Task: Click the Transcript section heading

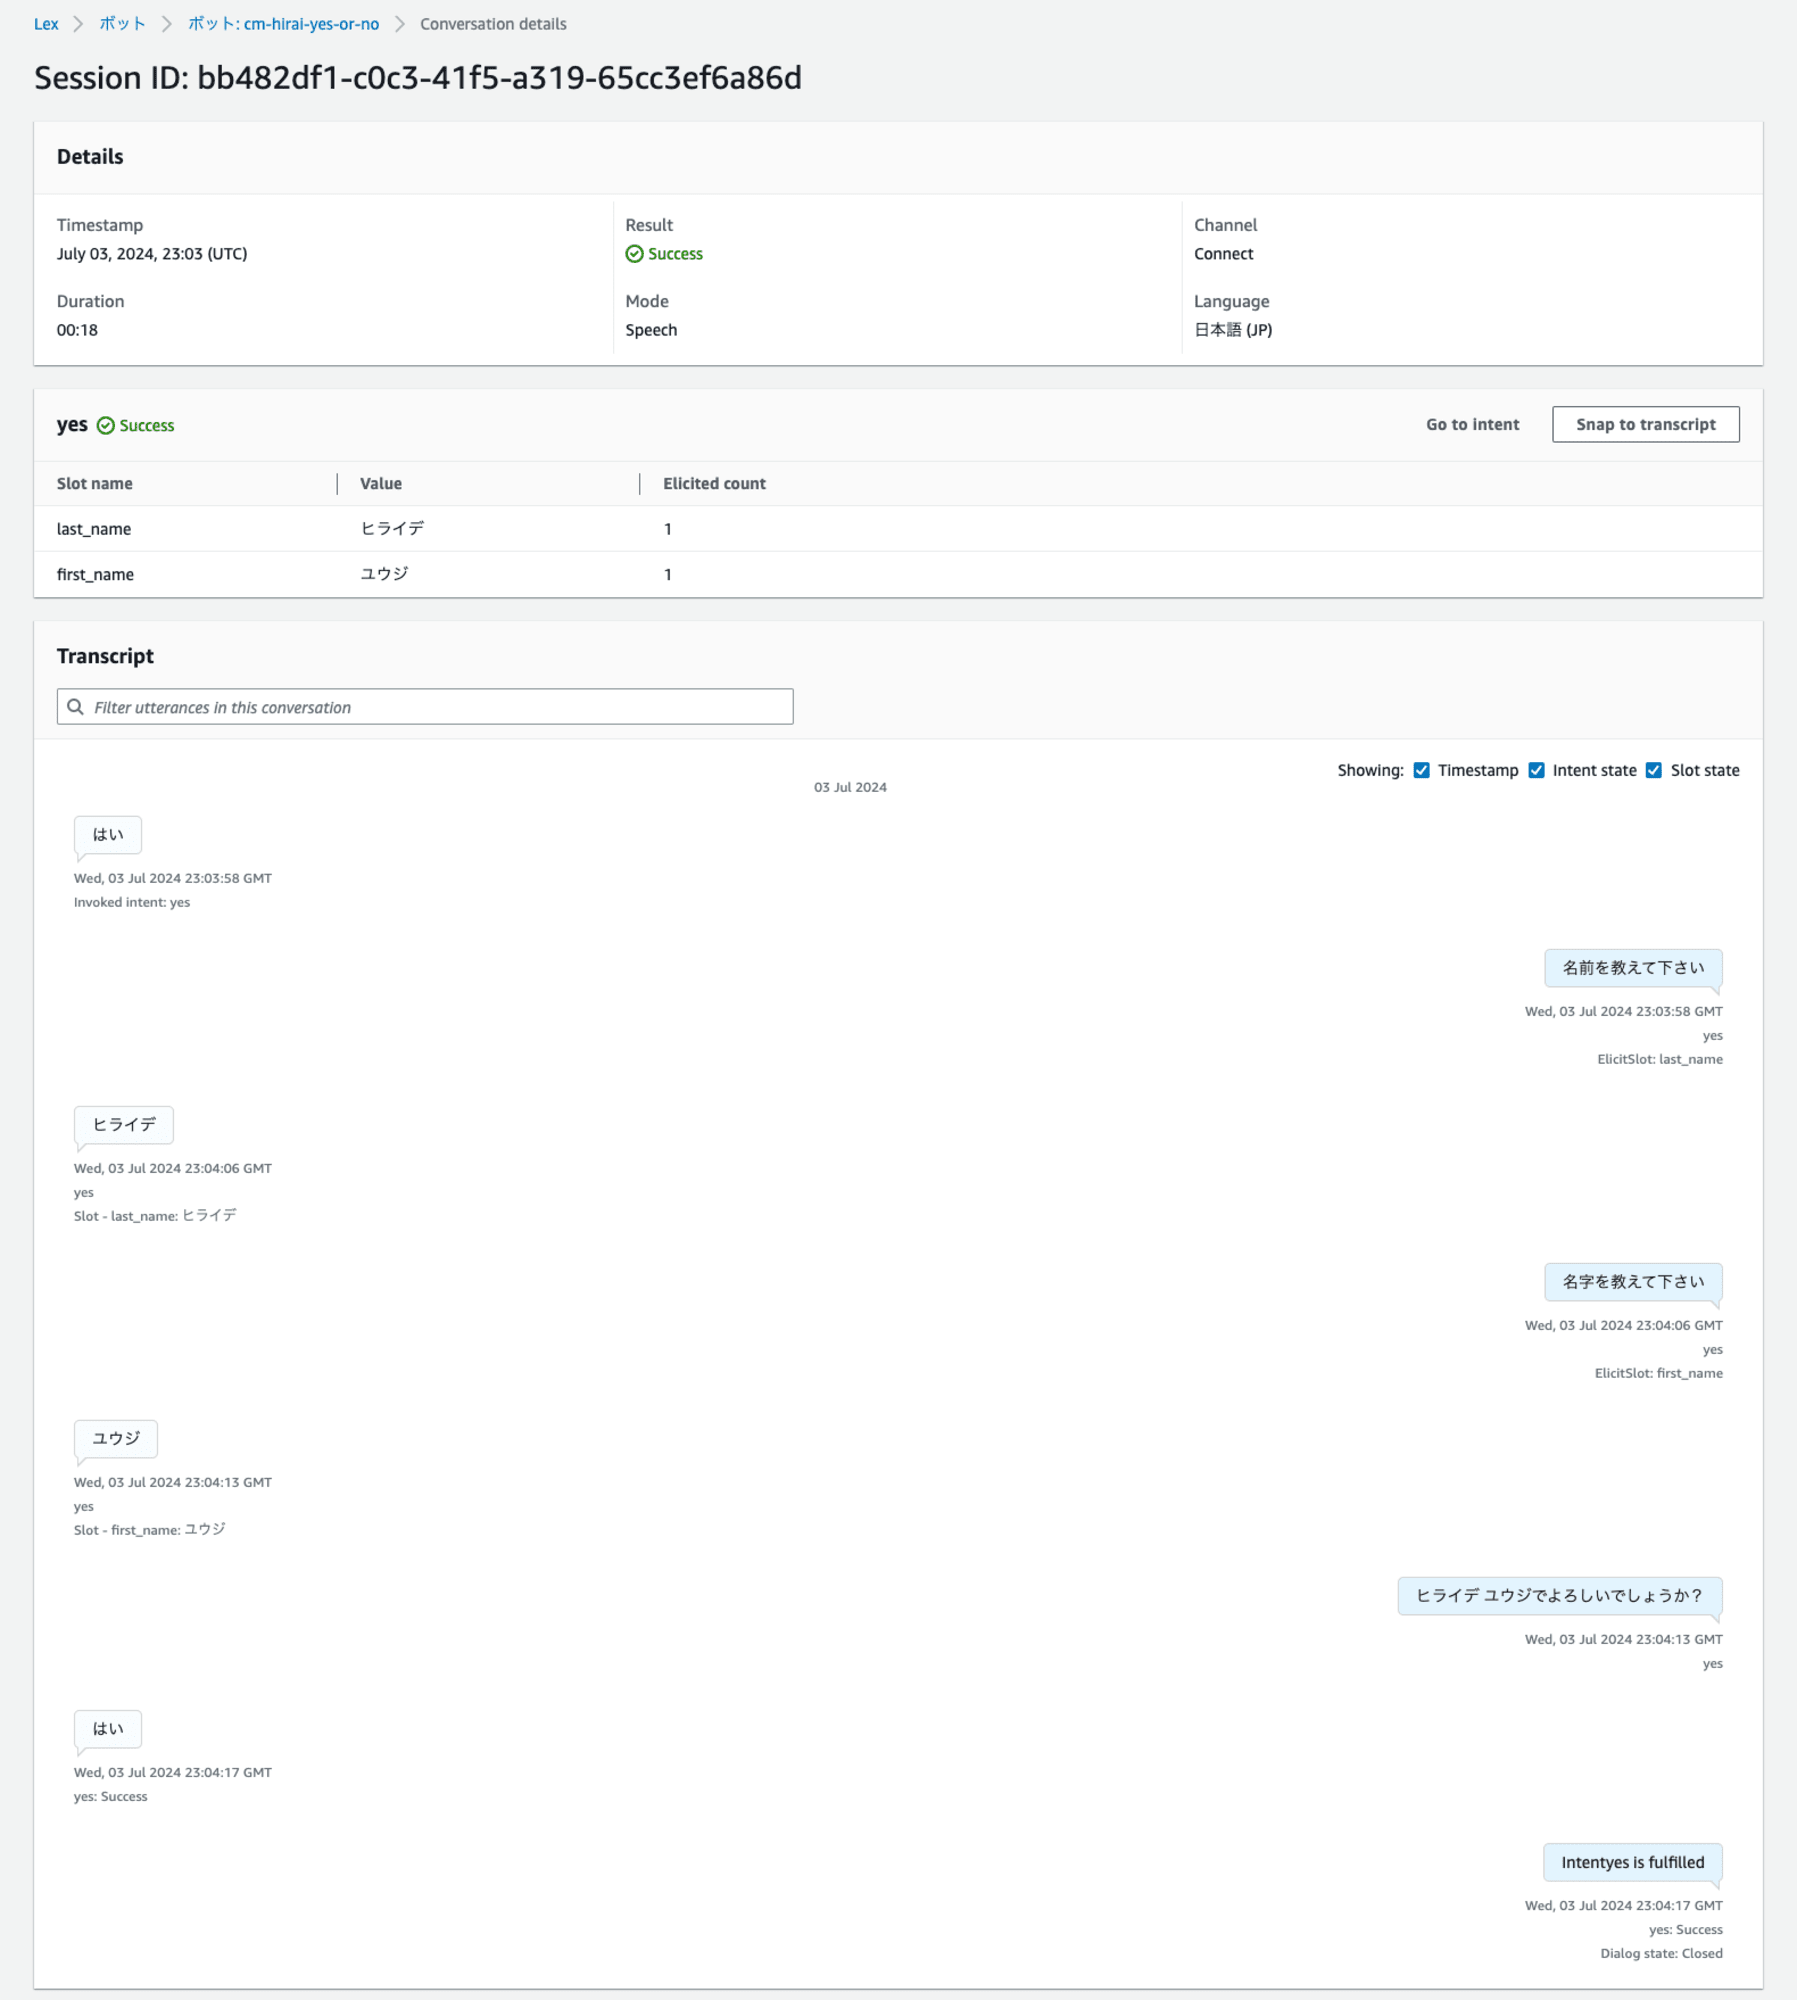Action: 105,656
